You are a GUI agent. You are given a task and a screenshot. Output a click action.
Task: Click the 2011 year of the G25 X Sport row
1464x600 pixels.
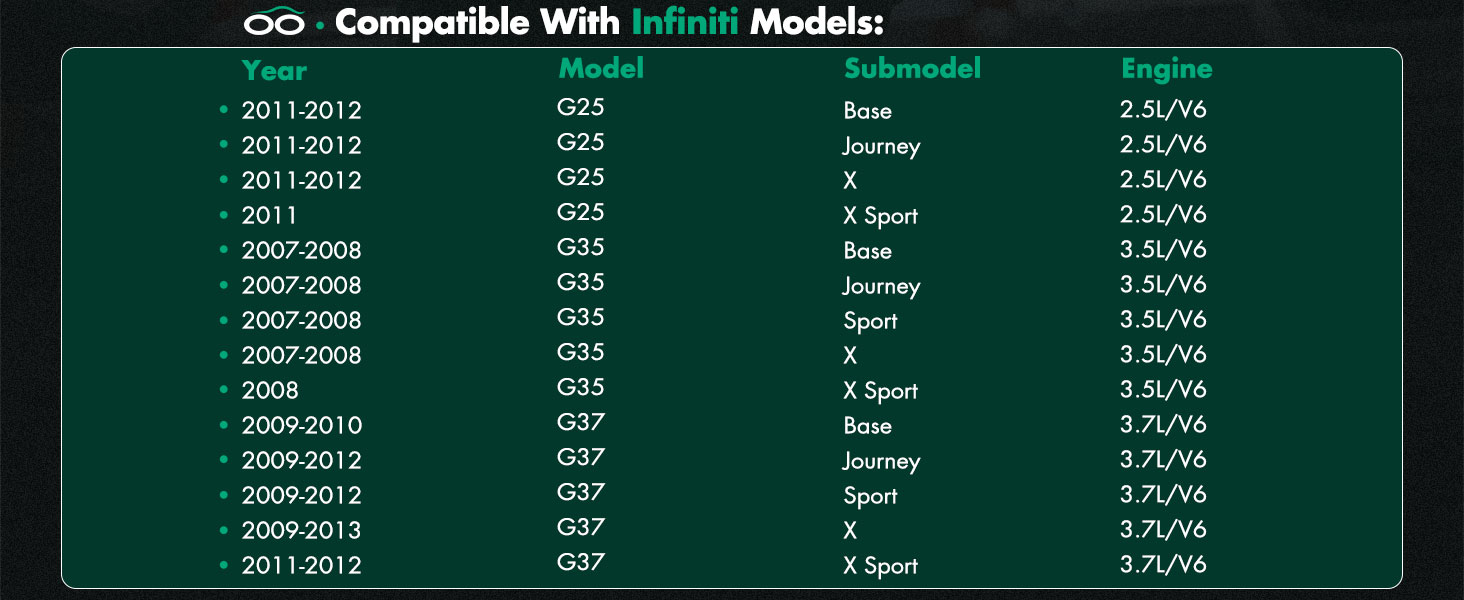(269, 215)
